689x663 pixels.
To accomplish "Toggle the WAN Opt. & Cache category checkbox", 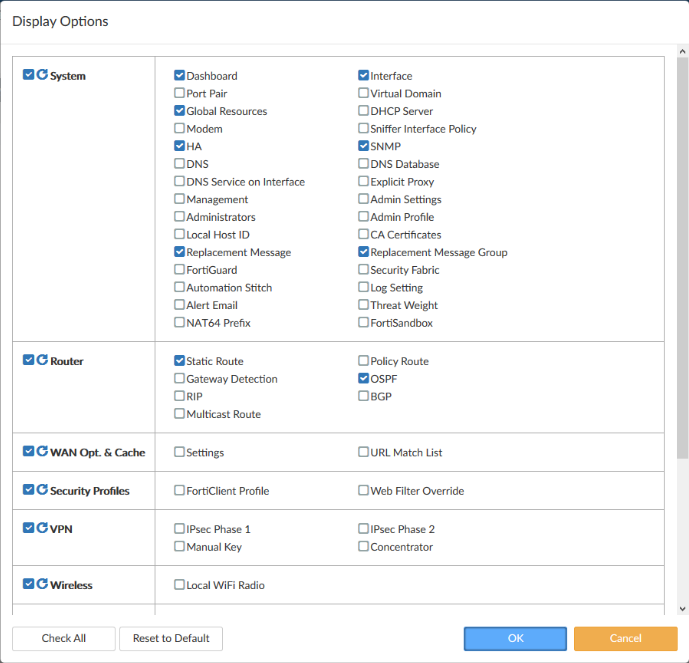I will point(29,451).
